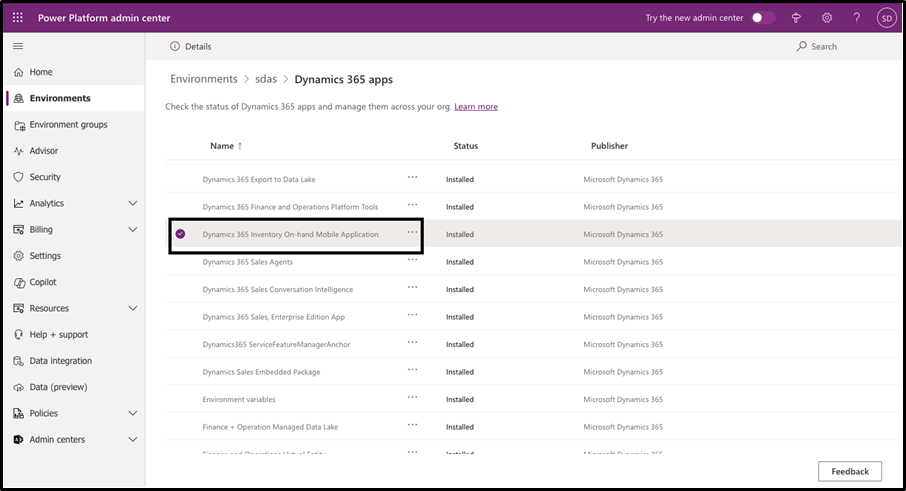The image size is (906, 491).
Task: Go to Data integration in sidebar
Action: pyautogui.click(x=60, y=361)
